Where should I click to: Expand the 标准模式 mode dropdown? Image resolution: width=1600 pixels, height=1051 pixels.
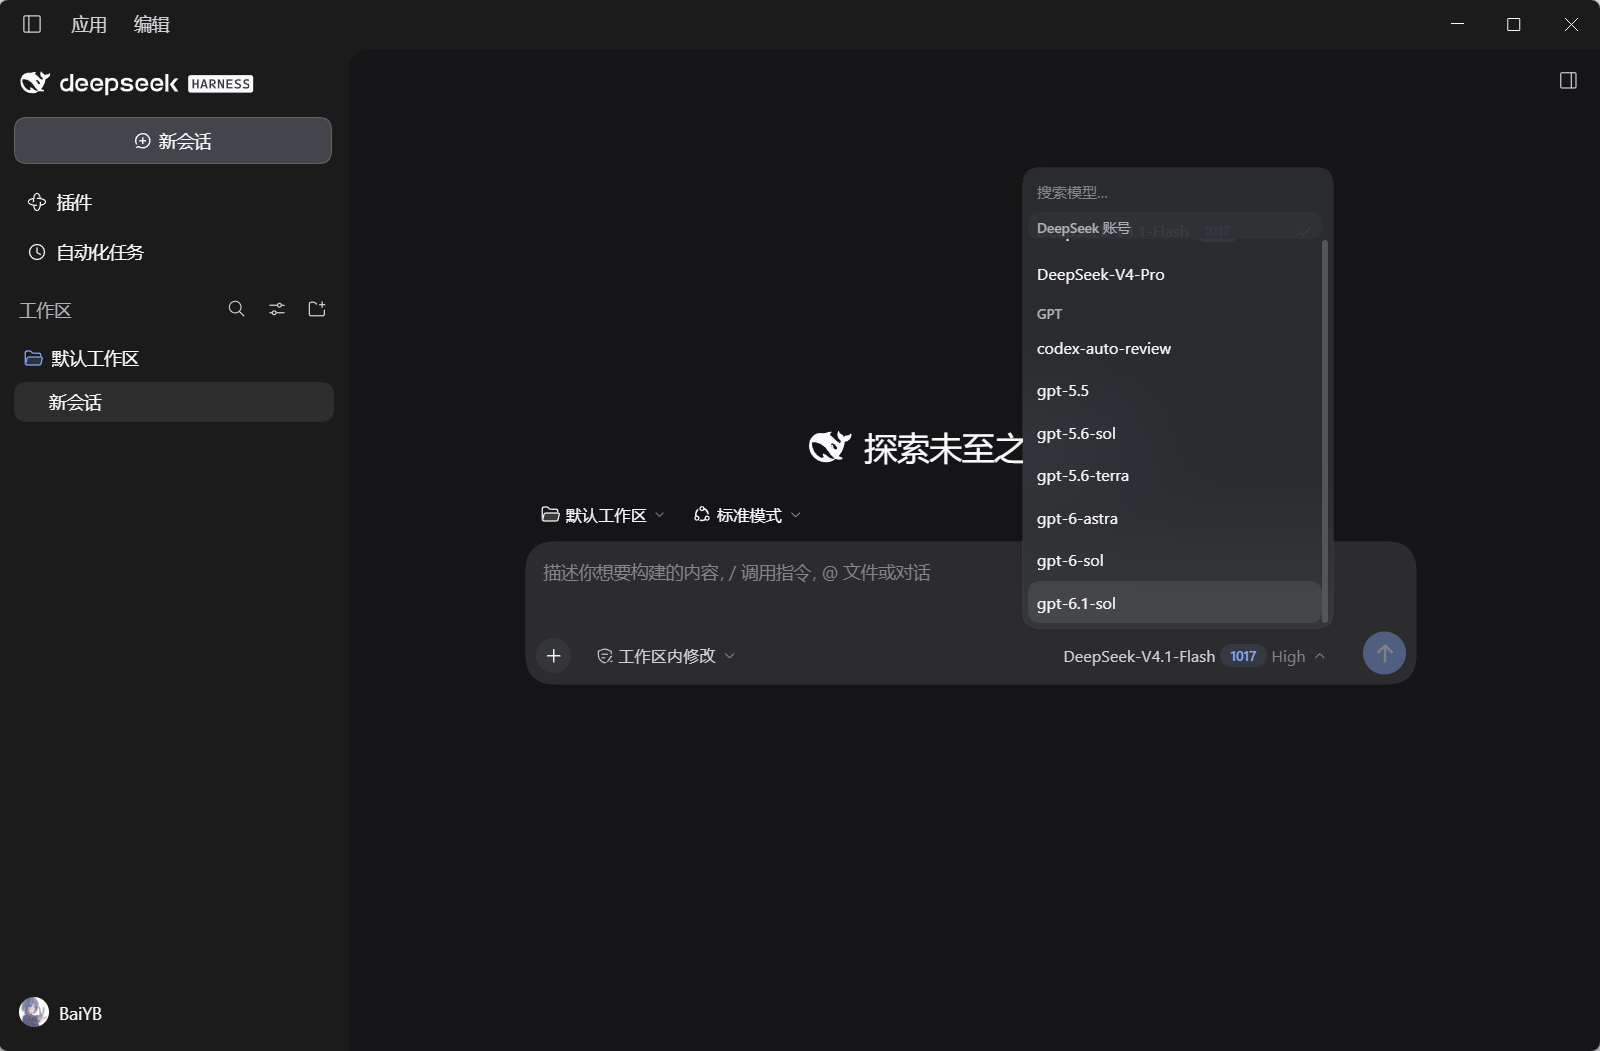(x=748, y=515)
